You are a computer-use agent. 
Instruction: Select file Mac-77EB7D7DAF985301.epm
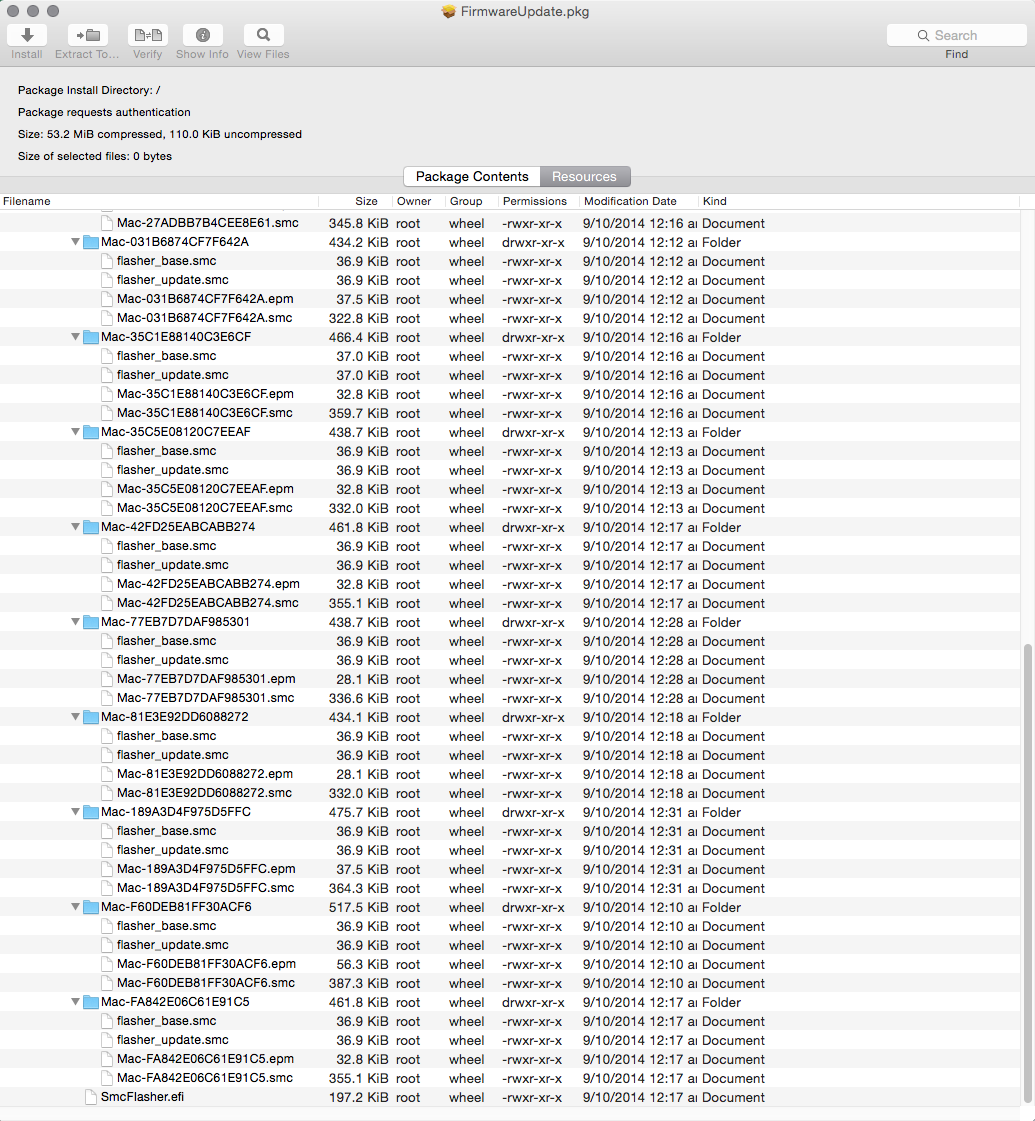pyautogui.click(x=207, y=679)
